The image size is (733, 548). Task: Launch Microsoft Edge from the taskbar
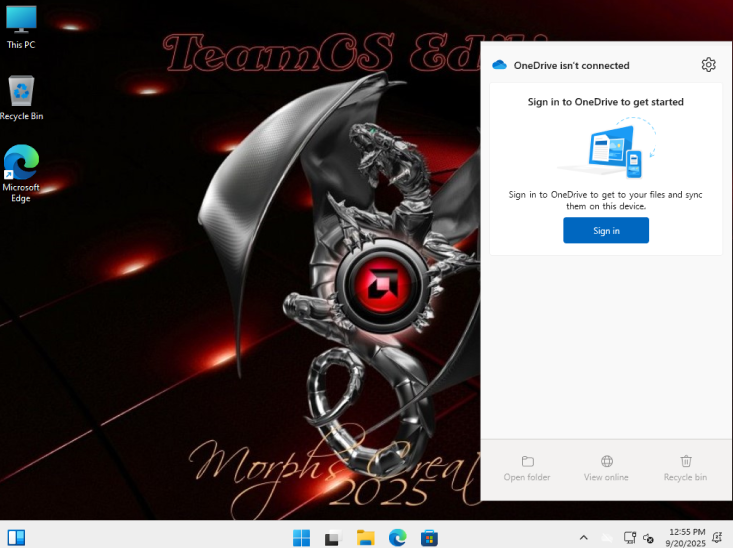(x=397, y=538)
